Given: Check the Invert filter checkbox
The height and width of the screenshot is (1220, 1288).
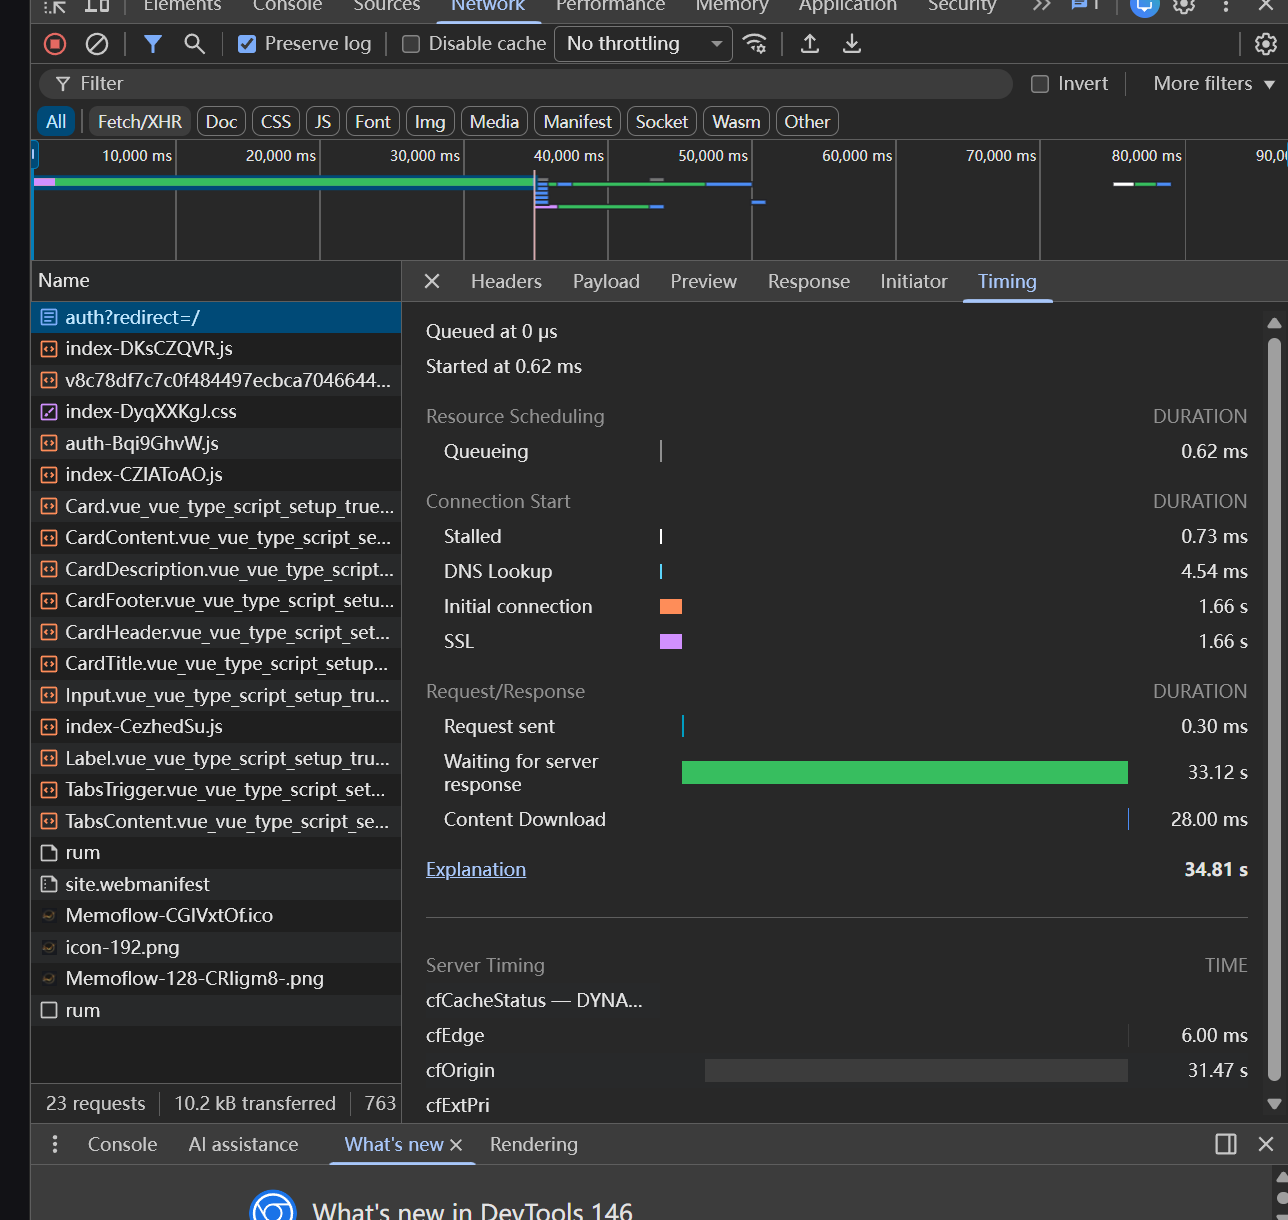Looking at the screenshot, I should click(x=1040, y=84).
